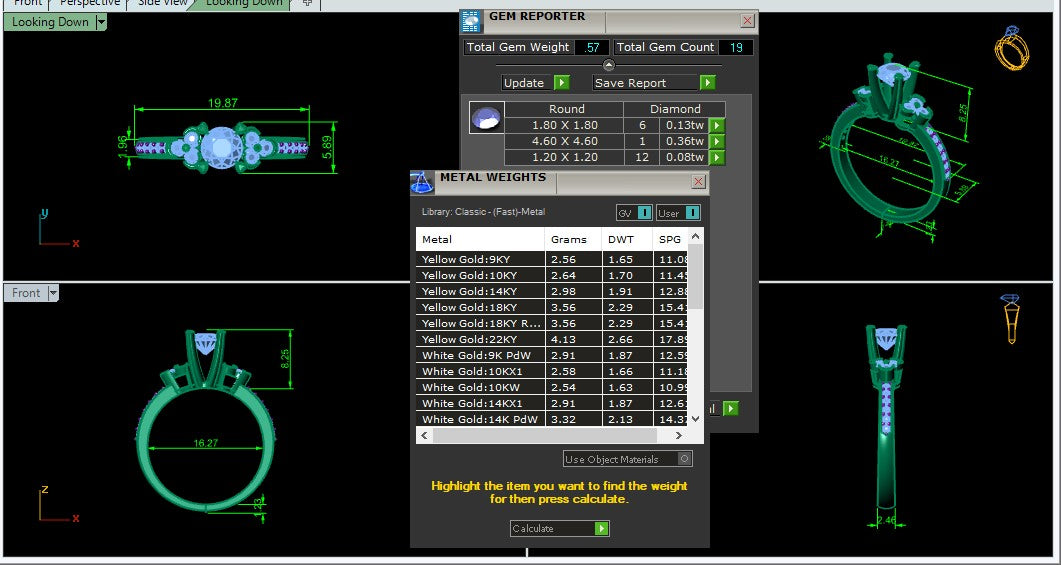The height and width of the screenshot is (565, 1061).
Task: Click the Total Gem Weight value .57
Action: (592, 47)
